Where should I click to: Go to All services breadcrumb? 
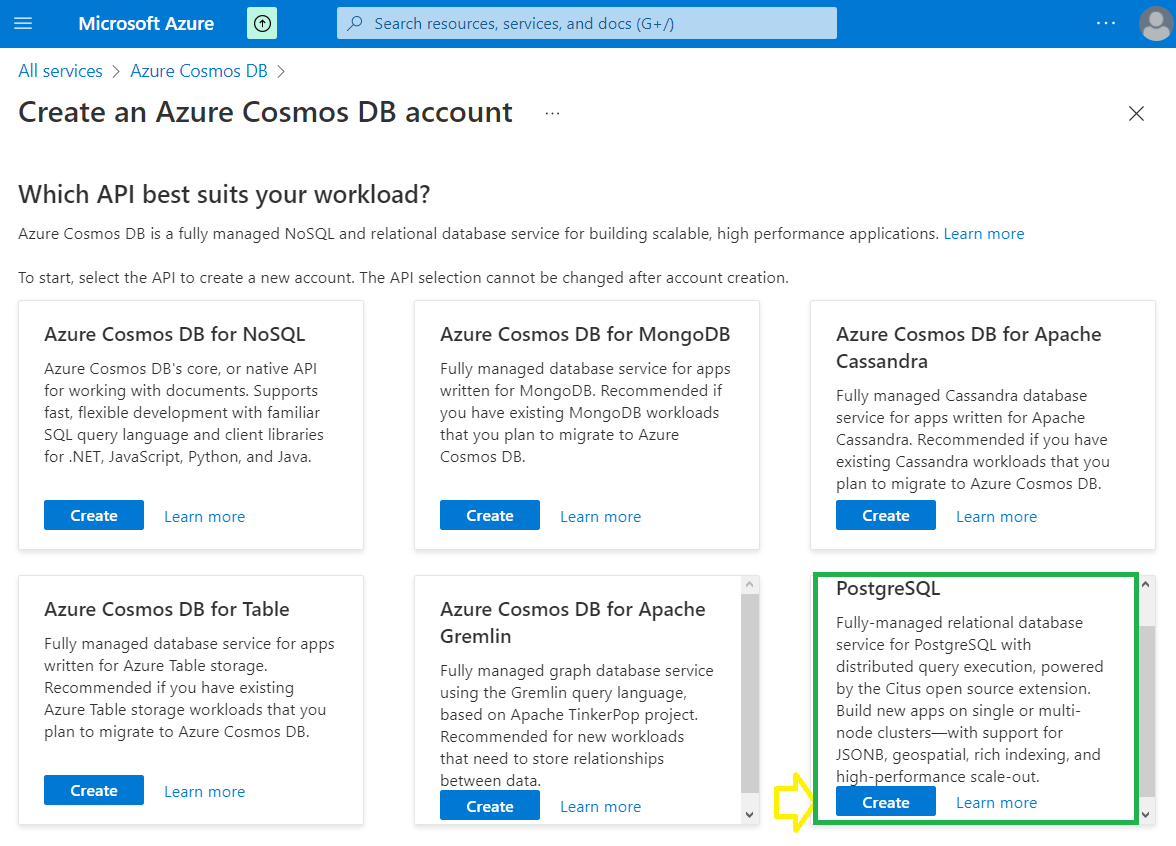[60, 71]
